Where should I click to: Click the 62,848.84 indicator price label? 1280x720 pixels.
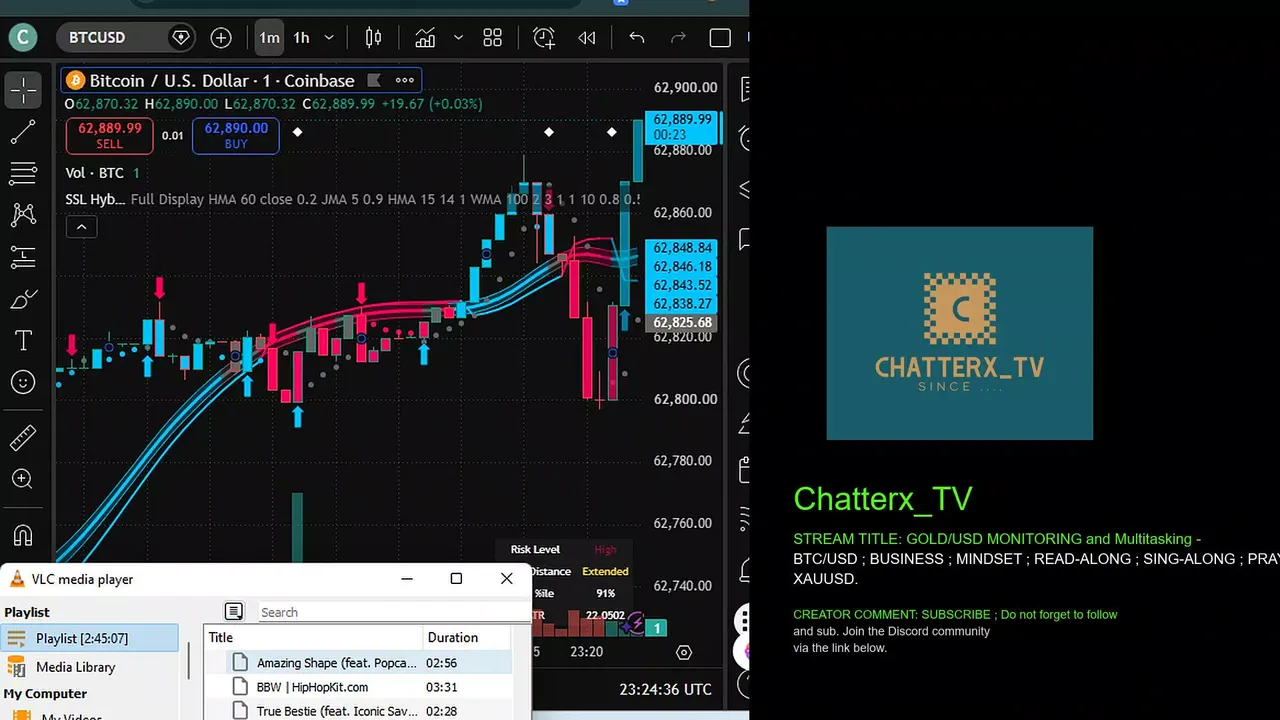682,248
